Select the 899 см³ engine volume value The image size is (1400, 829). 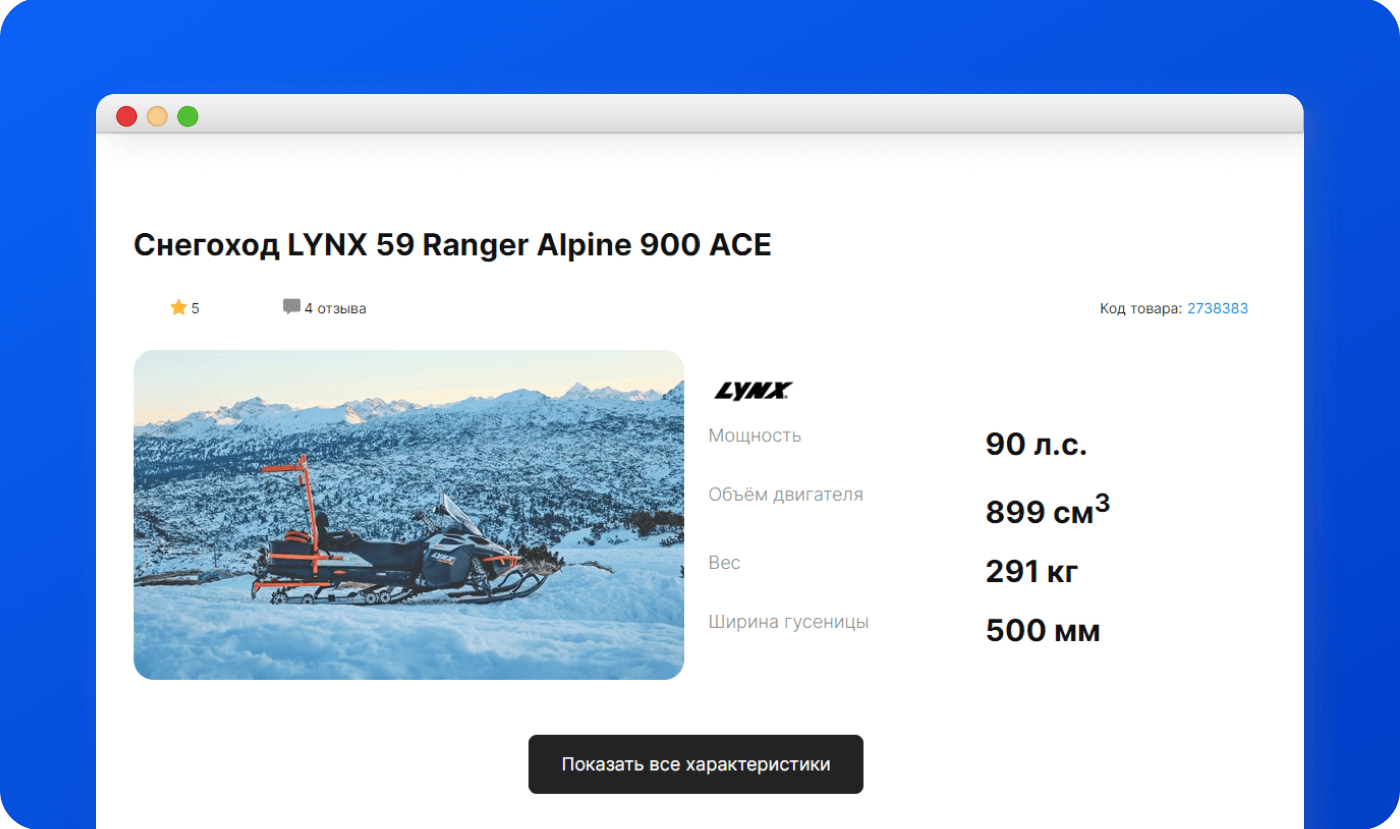pyautogui.click(x=1046, y=510)
